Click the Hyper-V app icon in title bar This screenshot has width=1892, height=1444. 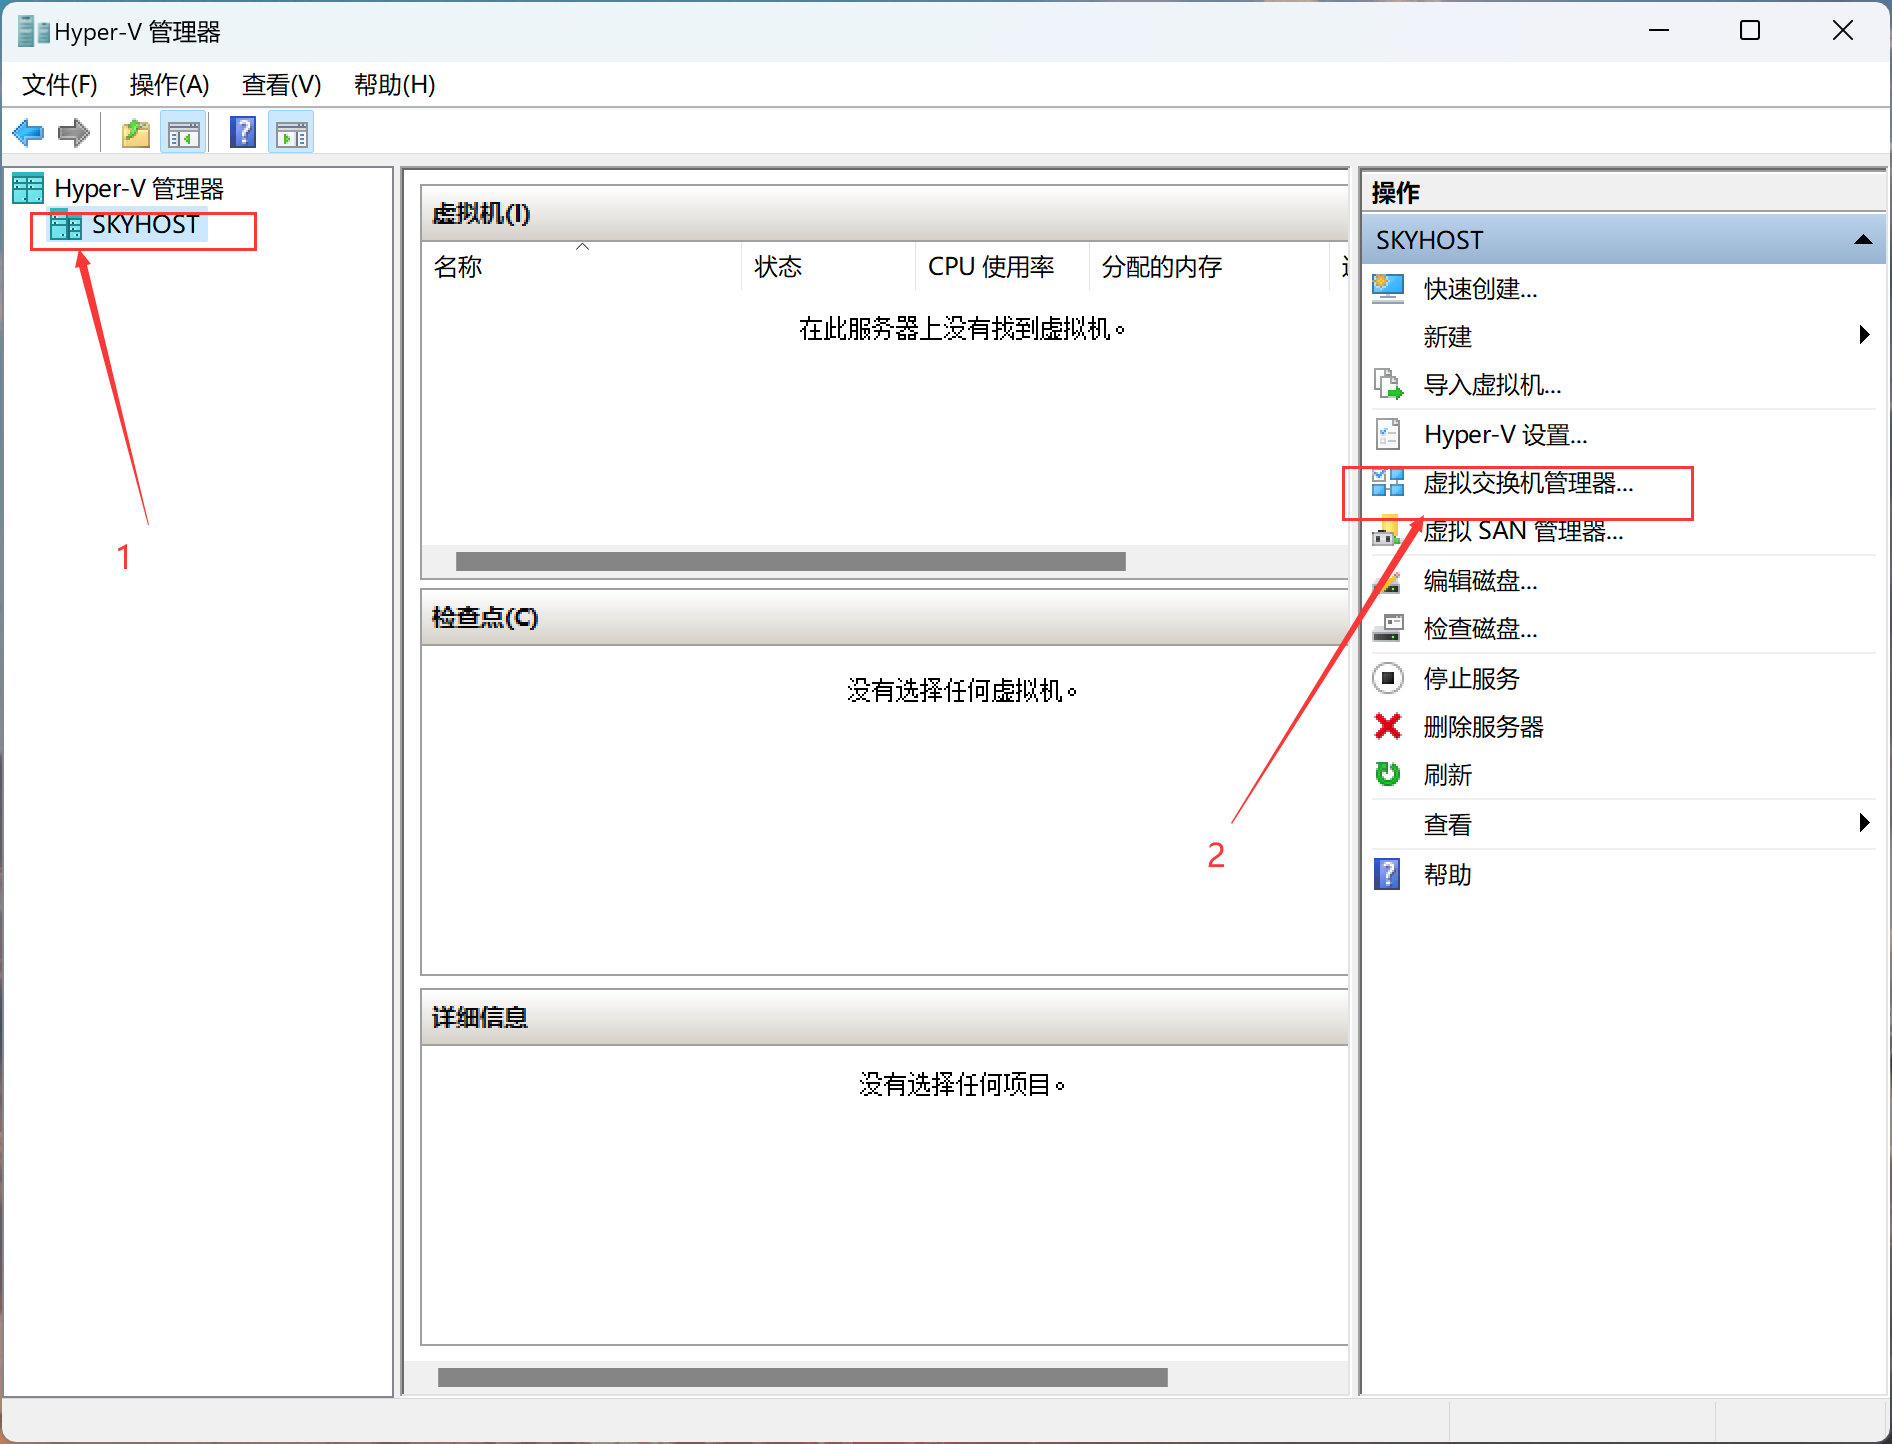point(34,32)
